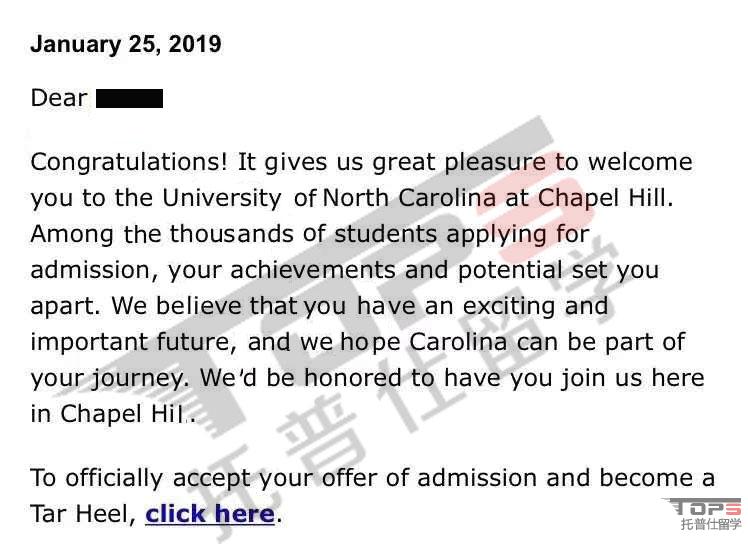The height and width of the screenshot is (544, 748).
Task: Click the word "exciting" in the paragraph
Action: click(509, 307)
